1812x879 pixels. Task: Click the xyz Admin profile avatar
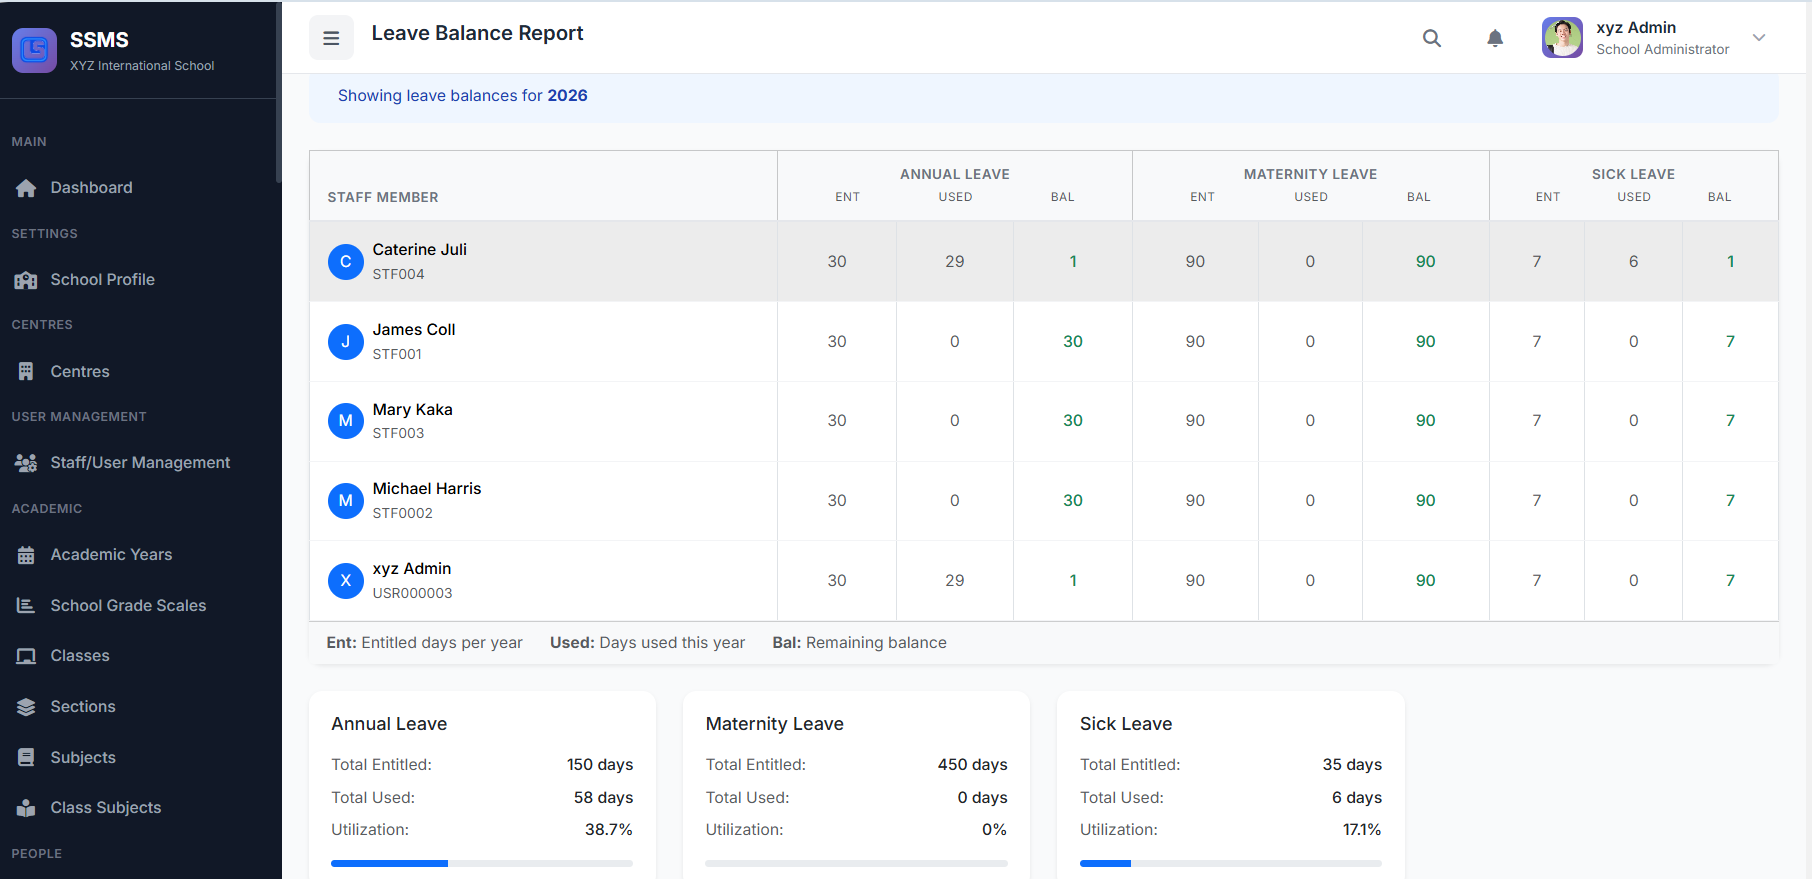[1561, 38]
